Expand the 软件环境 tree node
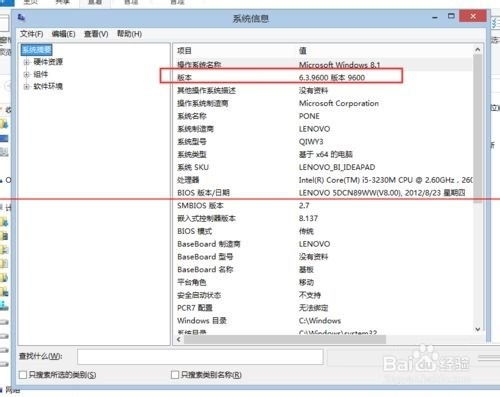This screenshot has width=500, height=397. [26, 87]
